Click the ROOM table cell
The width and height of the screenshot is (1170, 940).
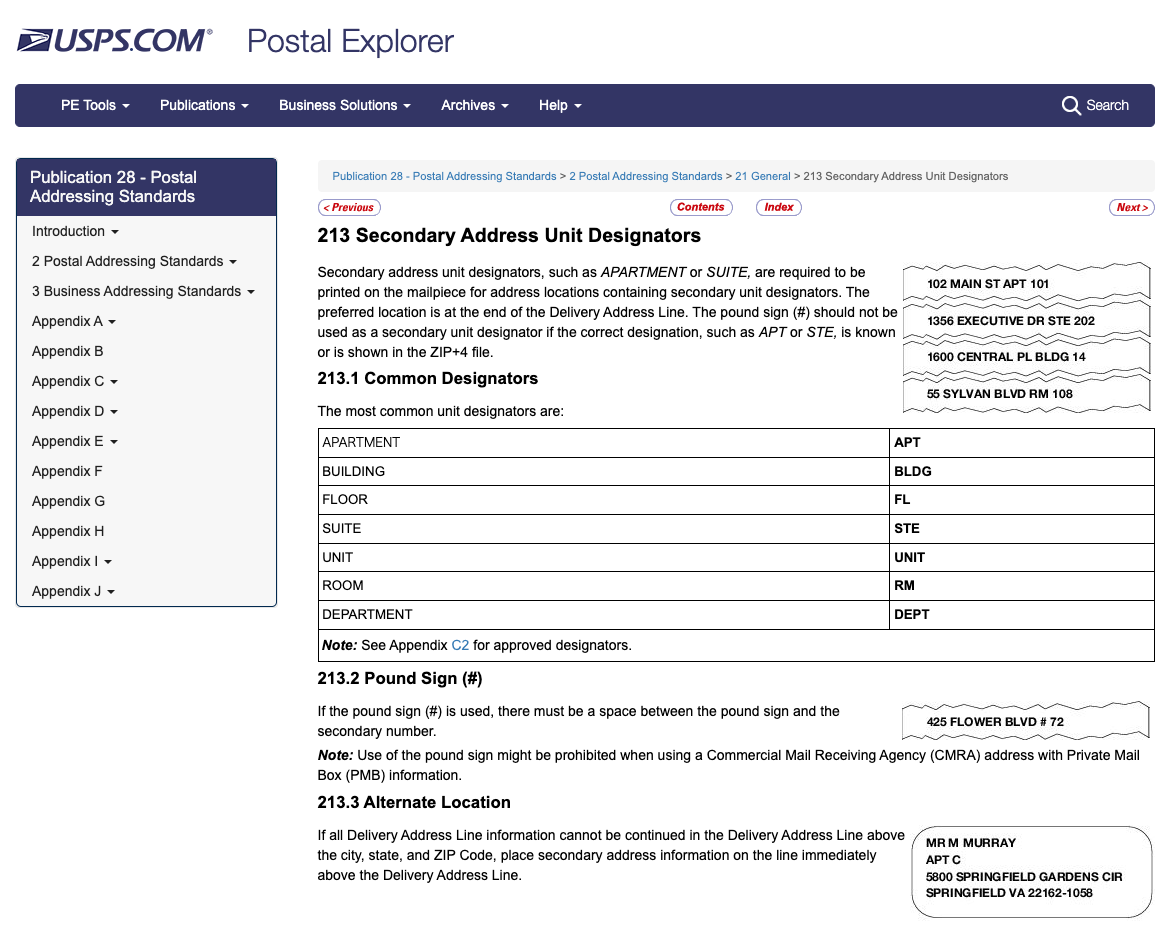pos(604,586)
